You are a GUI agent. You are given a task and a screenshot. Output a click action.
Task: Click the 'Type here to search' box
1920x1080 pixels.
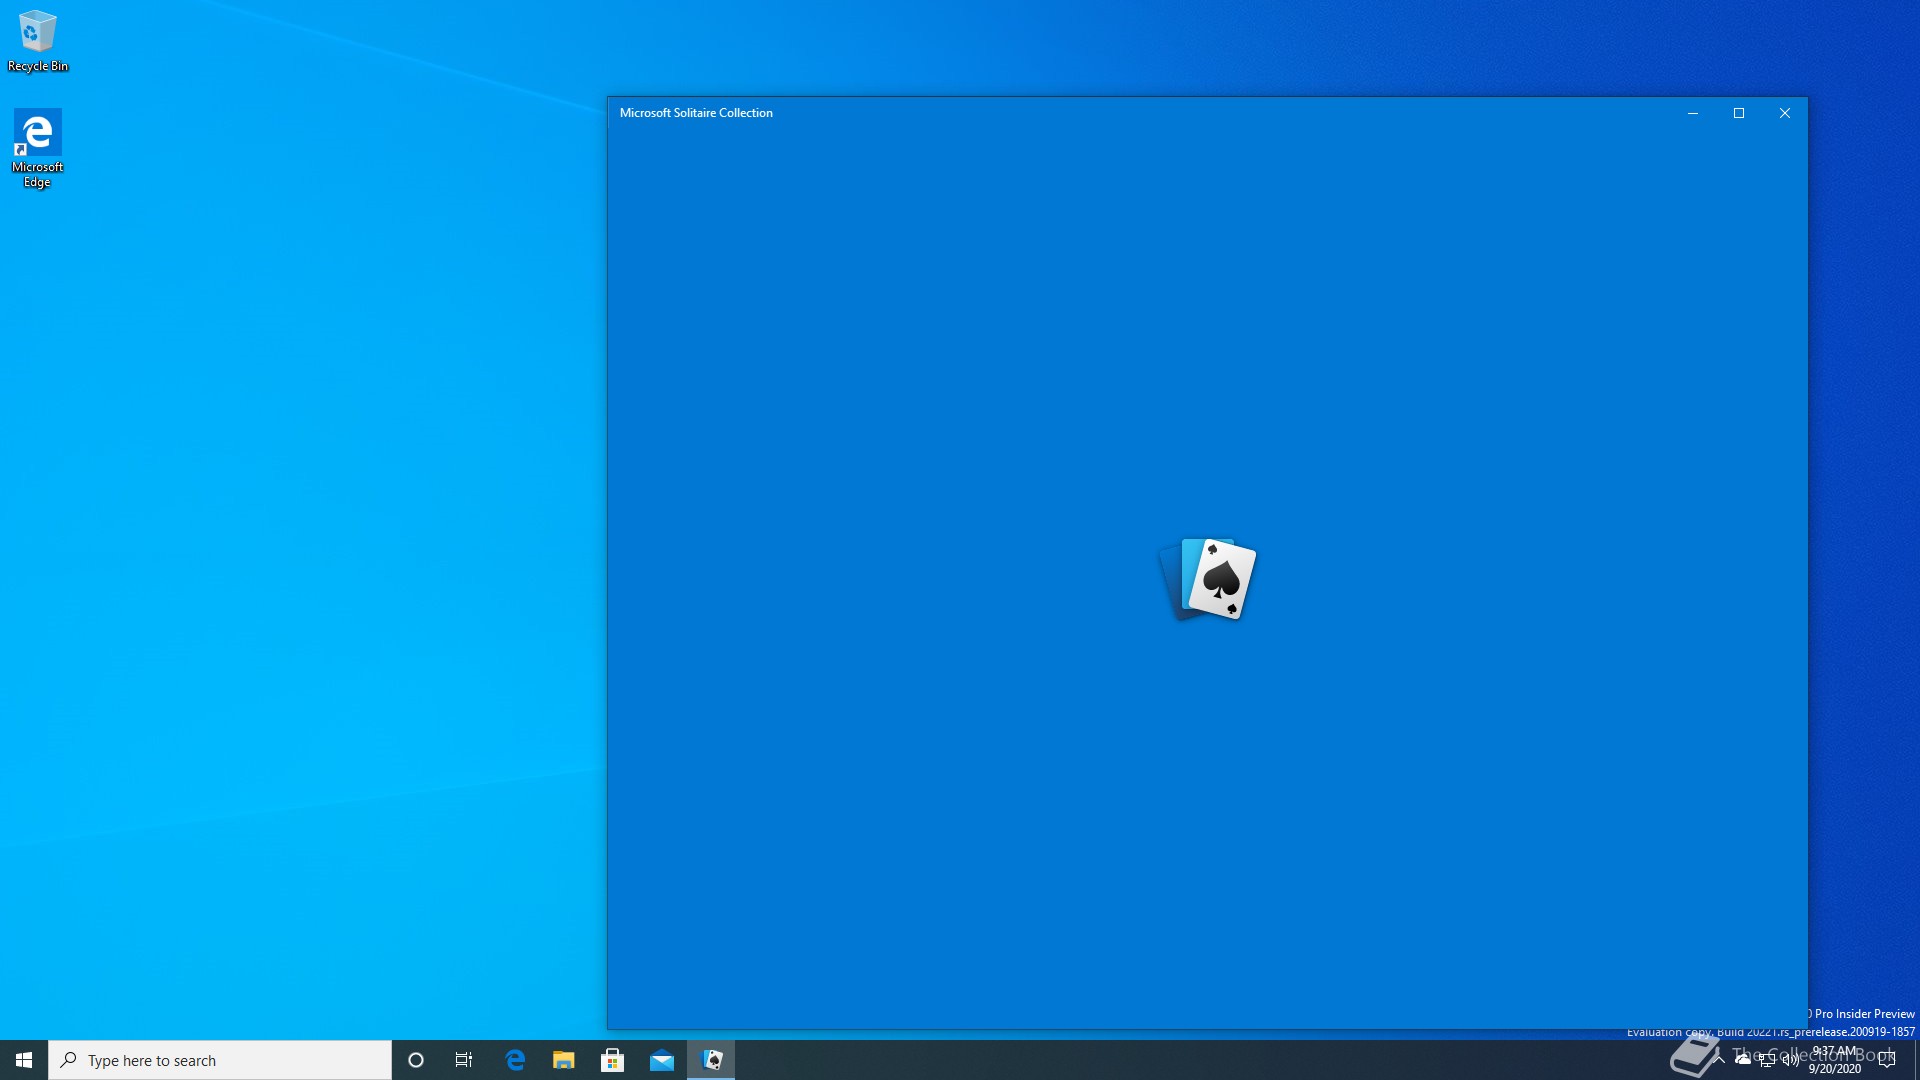(x=220, y=1060)
